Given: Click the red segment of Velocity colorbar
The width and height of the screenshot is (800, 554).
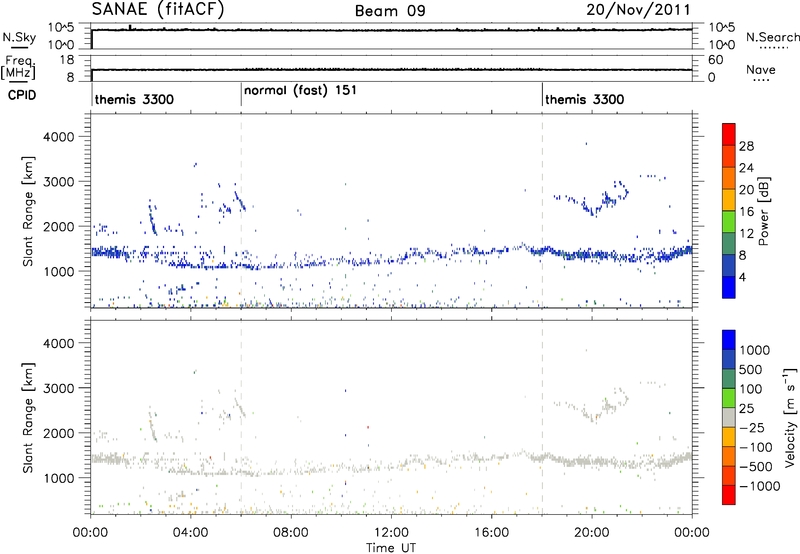Looking at the screenshot, I should [729, 495].
